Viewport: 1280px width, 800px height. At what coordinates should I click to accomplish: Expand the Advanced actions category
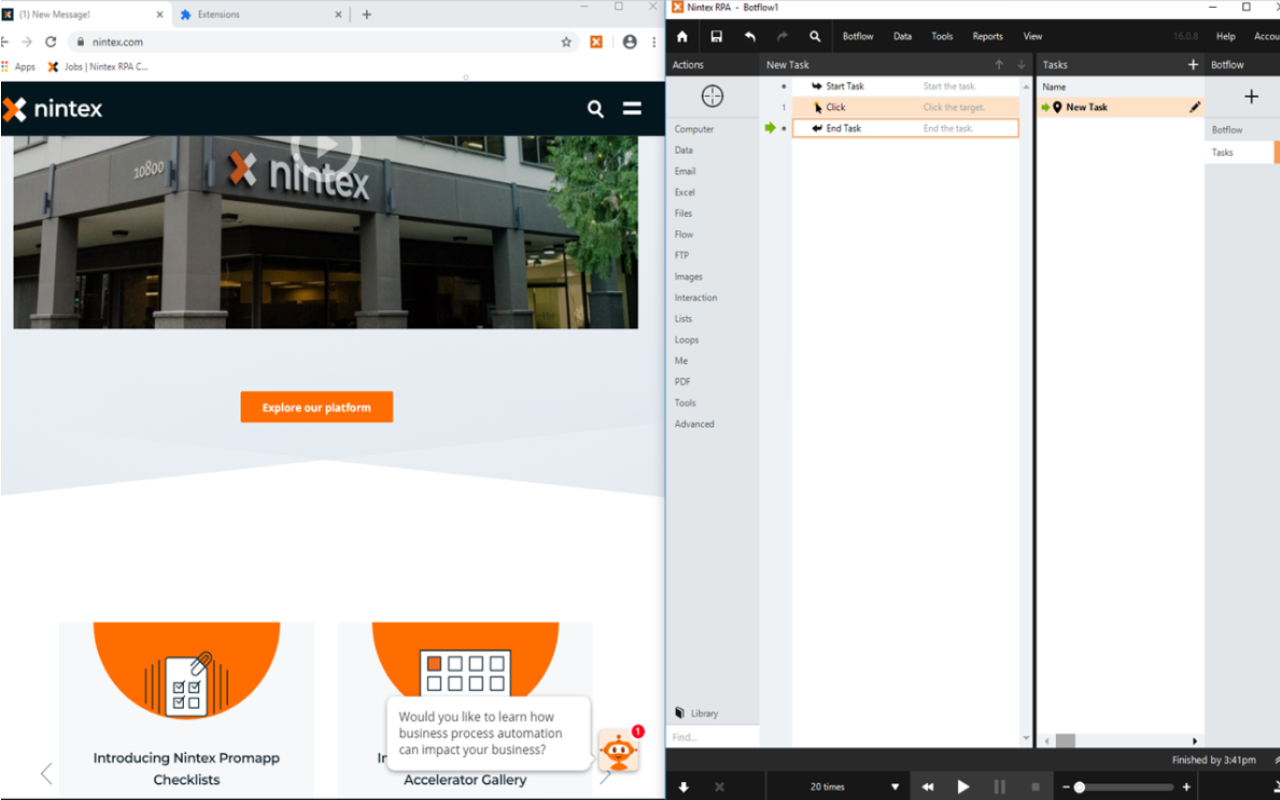[694, 423]
